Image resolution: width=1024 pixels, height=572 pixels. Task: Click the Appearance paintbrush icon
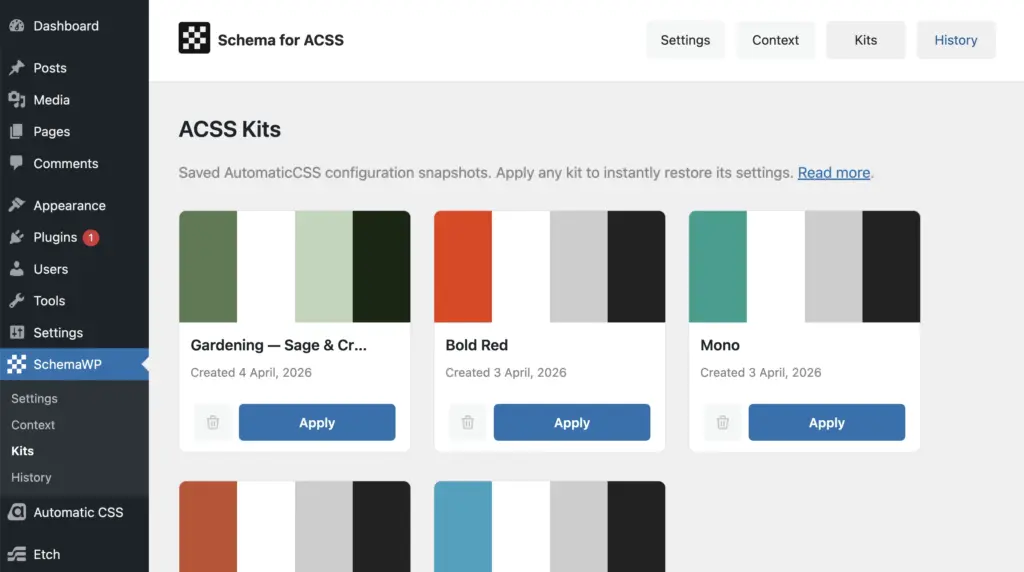[x=17, y=205]
